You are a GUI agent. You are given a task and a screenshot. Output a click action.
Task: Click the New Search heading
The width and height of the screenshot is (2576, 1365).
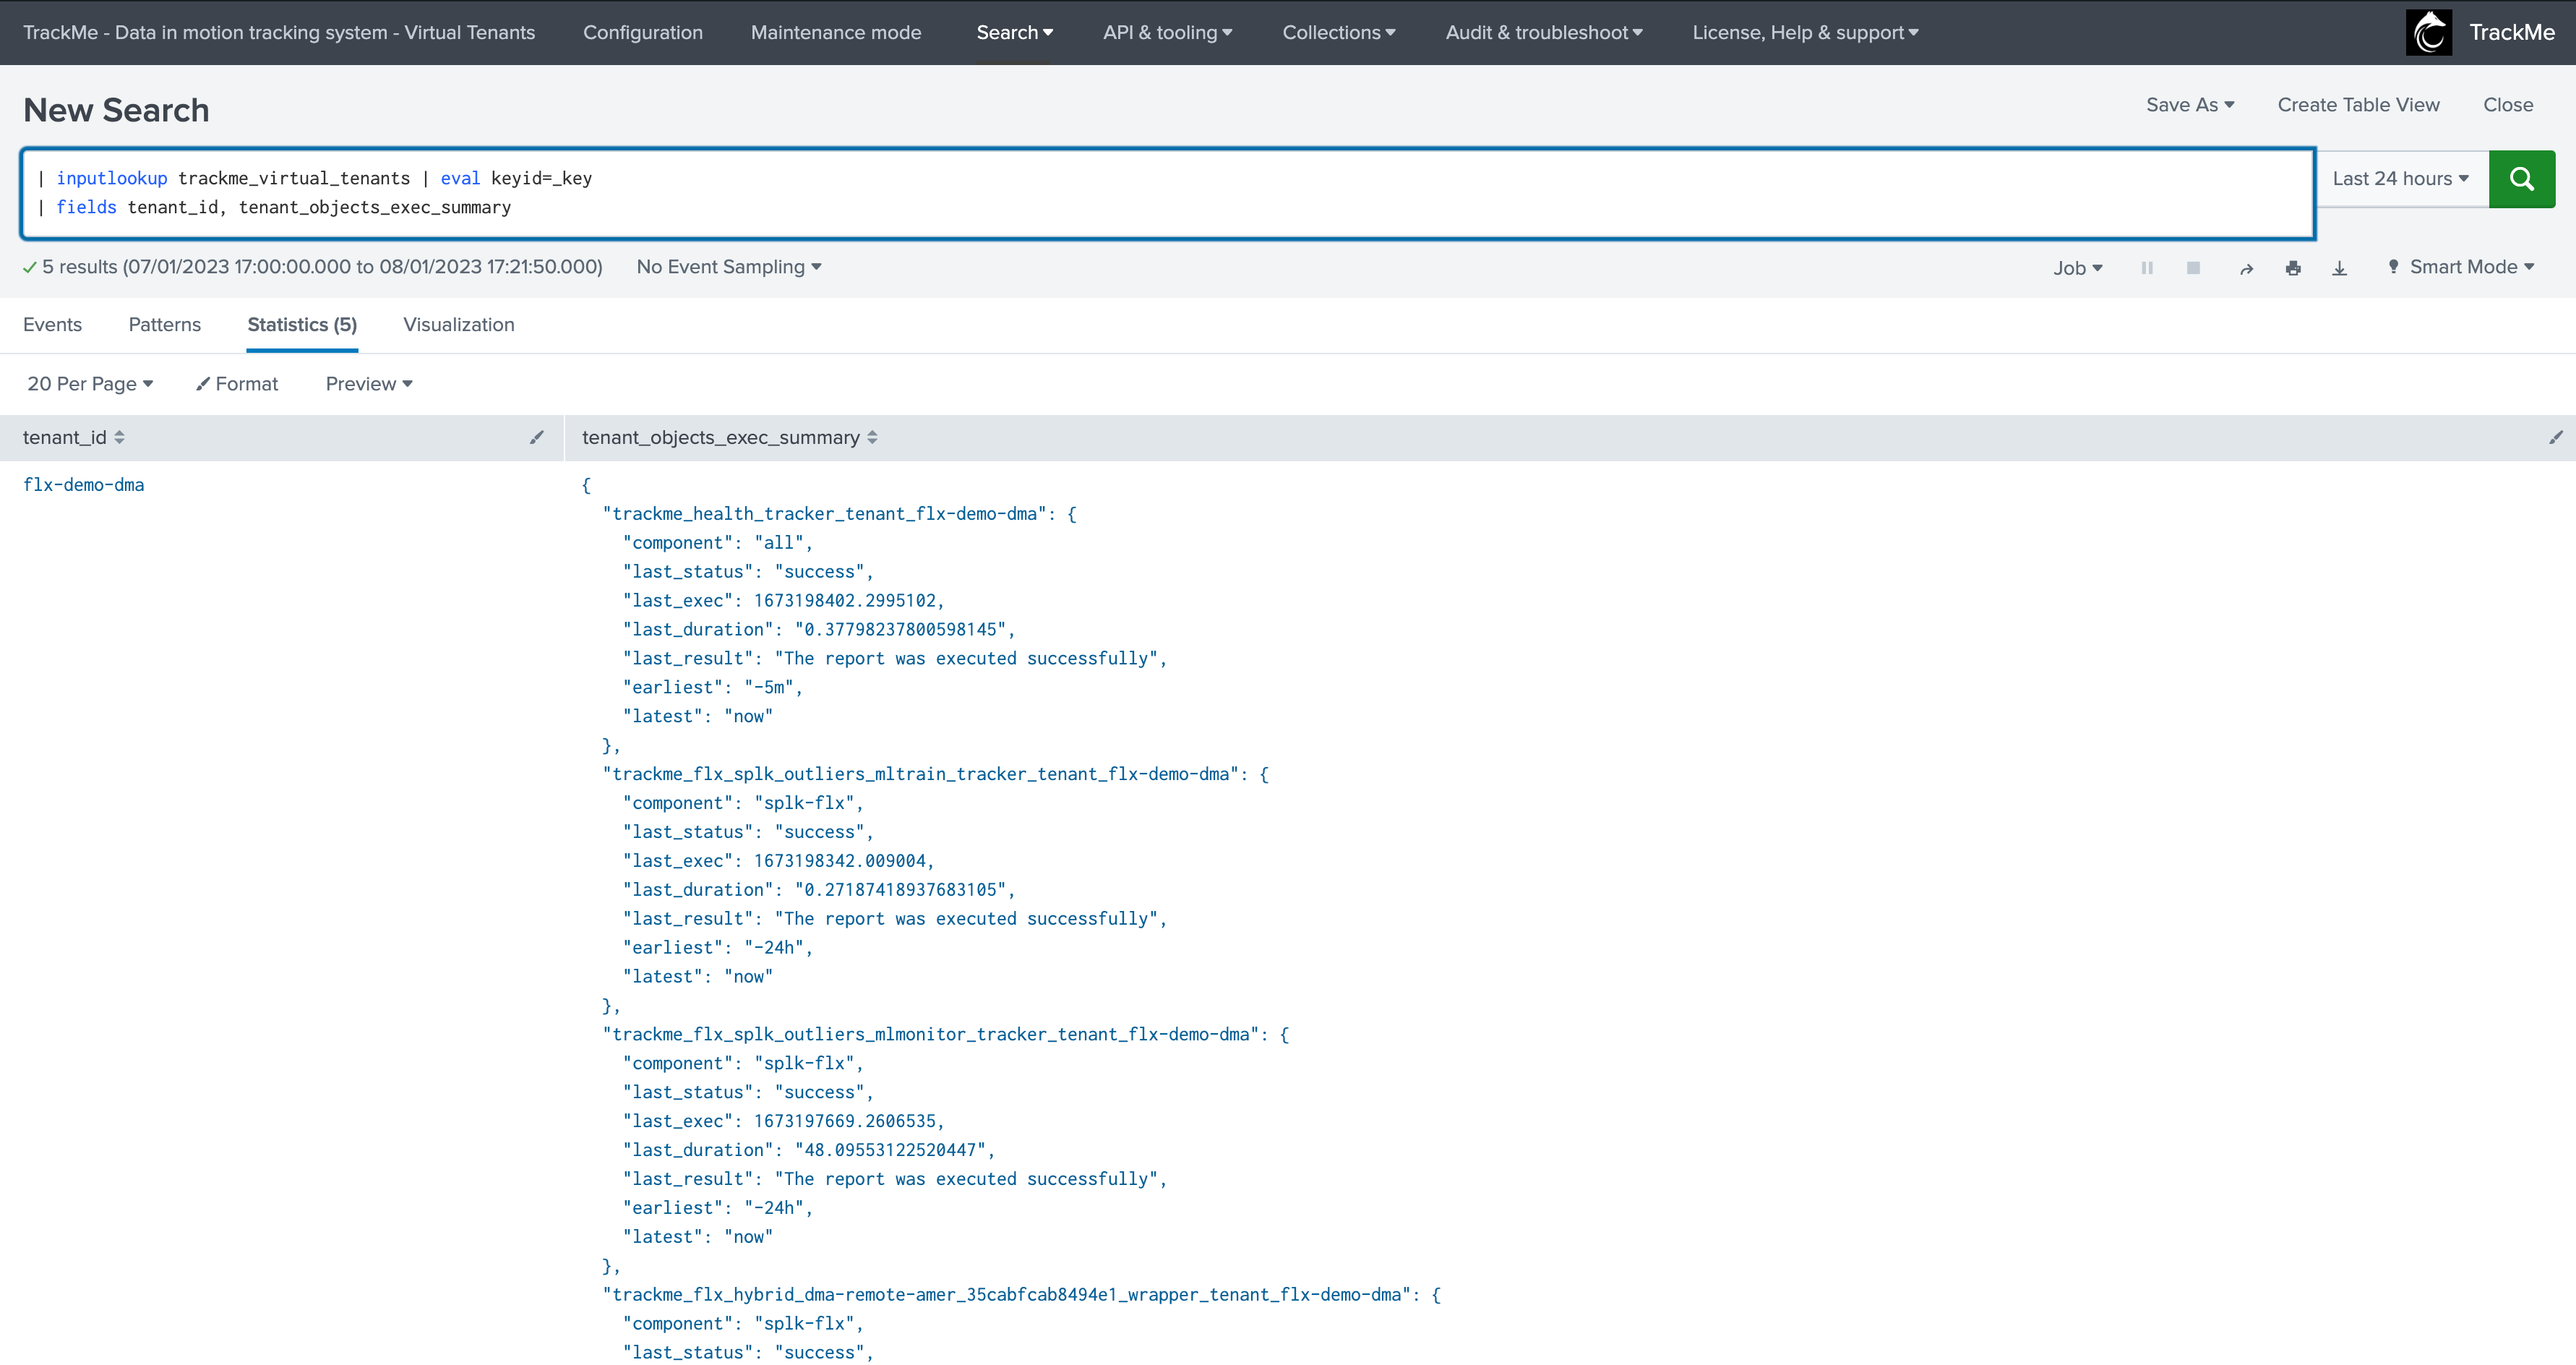click(x=116, y=110)
